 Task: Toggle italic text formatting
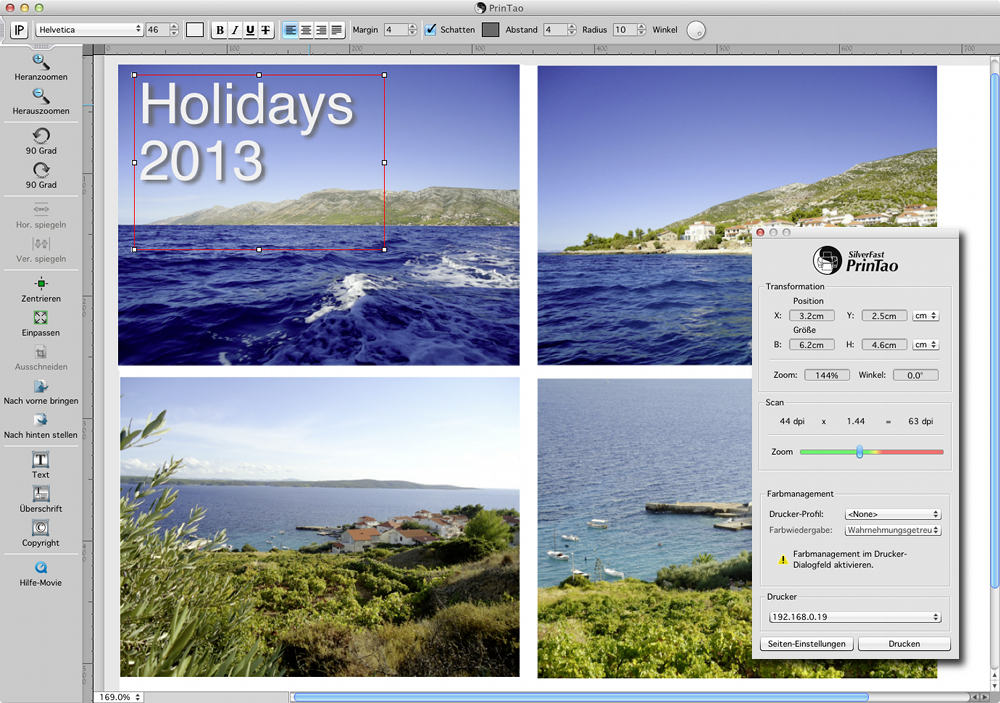click(235, 30)
